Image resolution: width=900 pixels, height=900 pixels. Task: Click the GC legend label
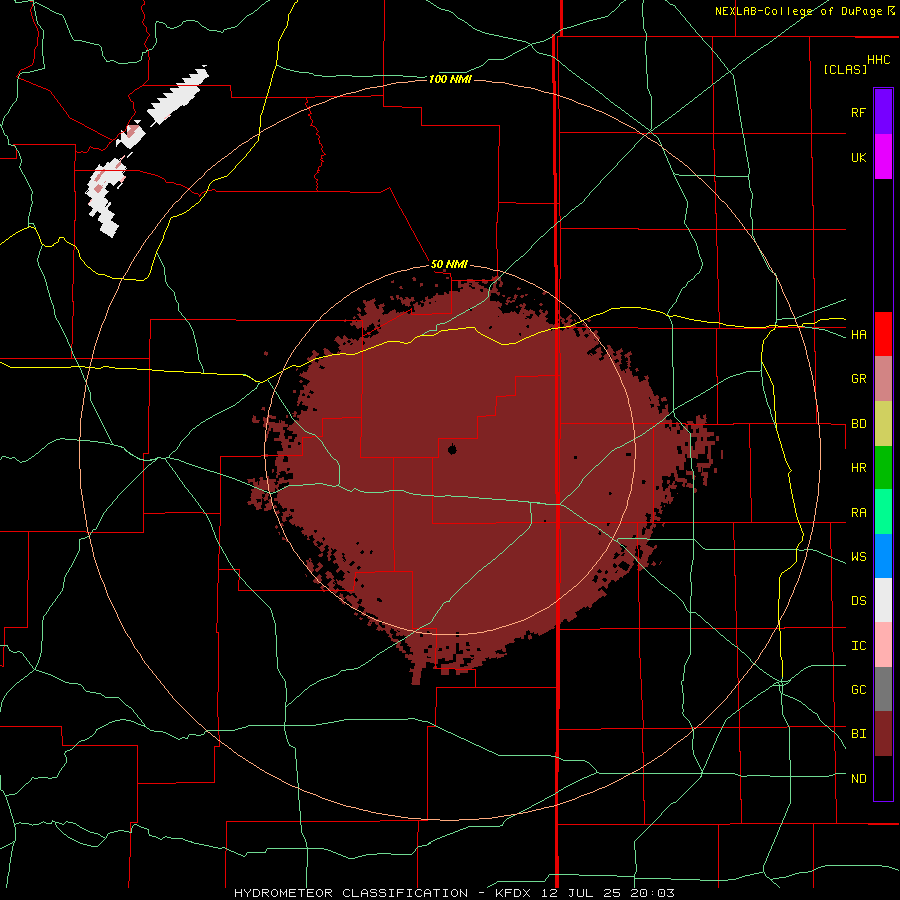tap(858, 690)
